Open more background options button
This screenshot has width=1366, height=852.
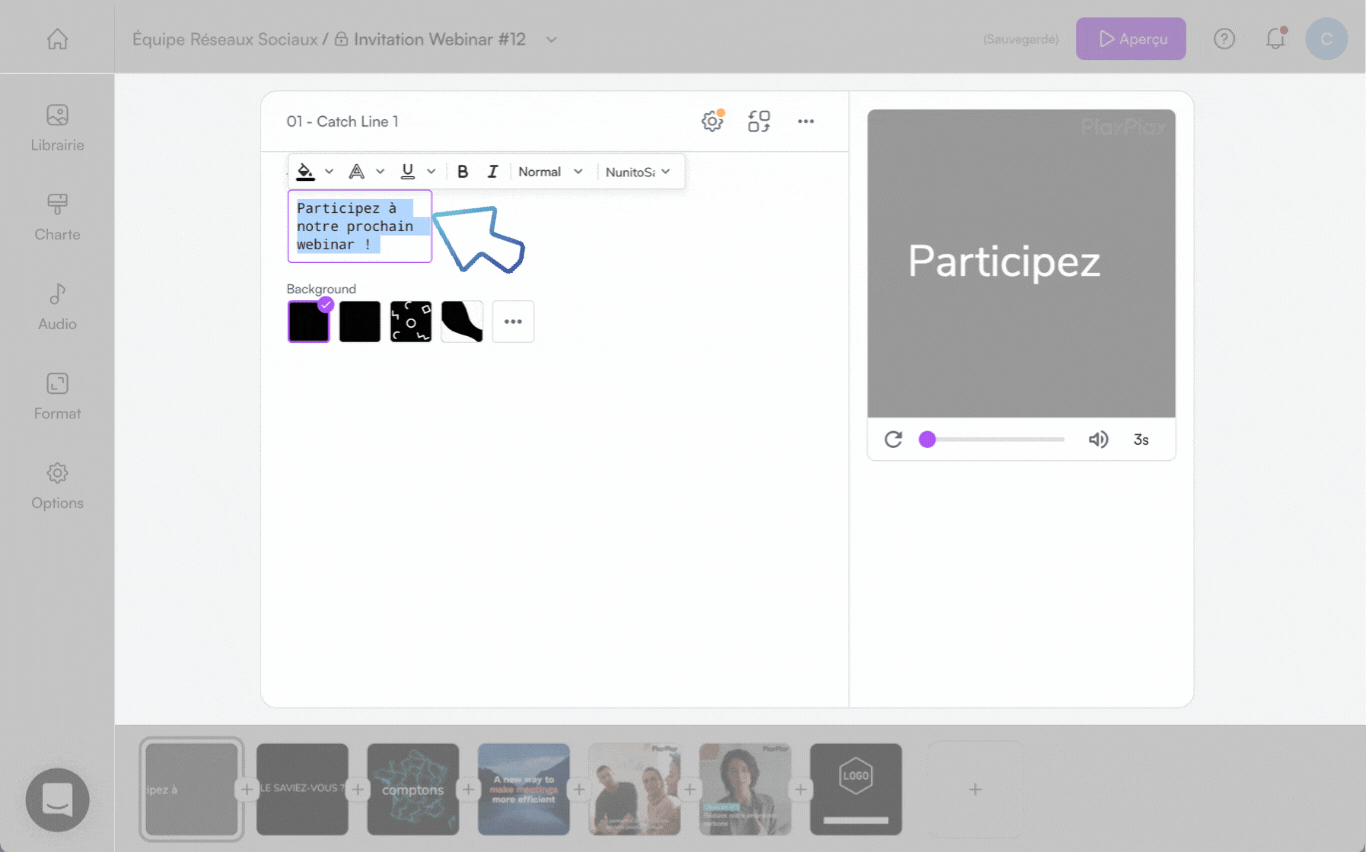513,322
